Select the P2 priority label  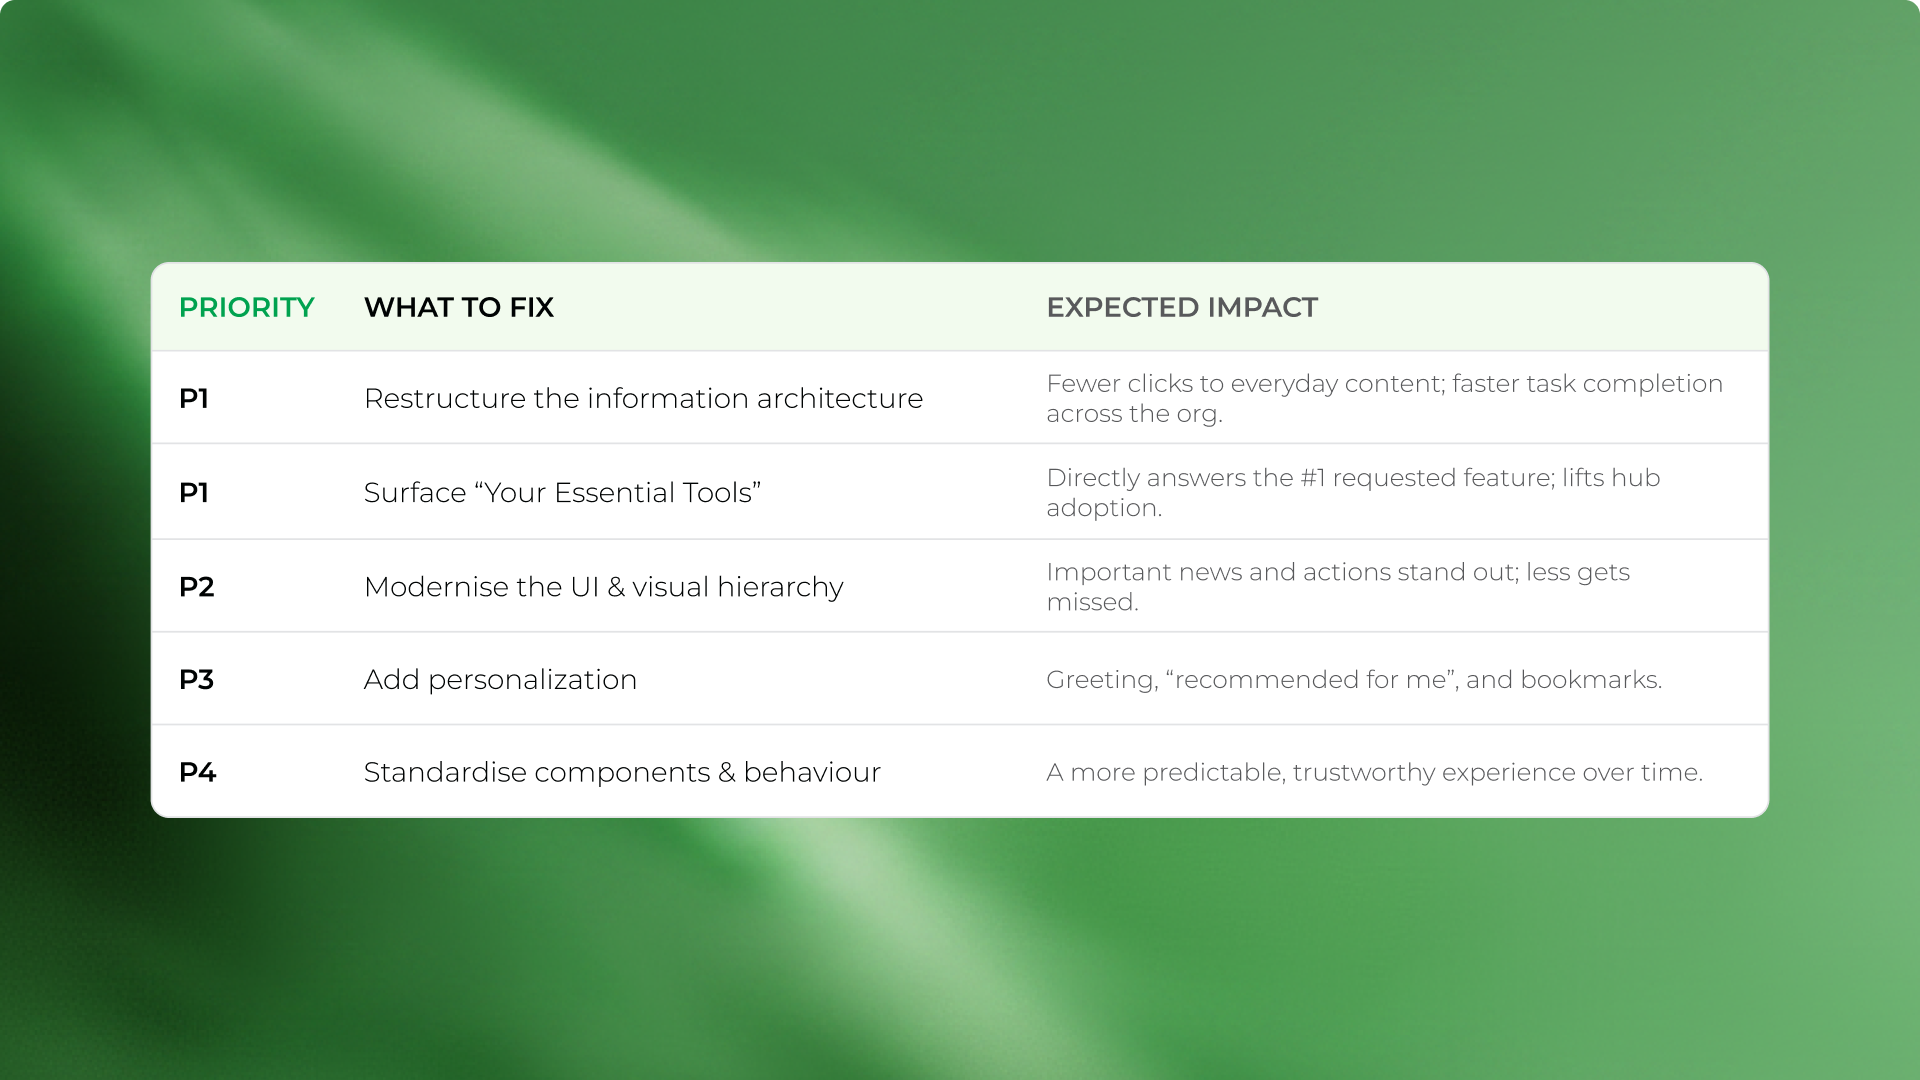point(196,586)
